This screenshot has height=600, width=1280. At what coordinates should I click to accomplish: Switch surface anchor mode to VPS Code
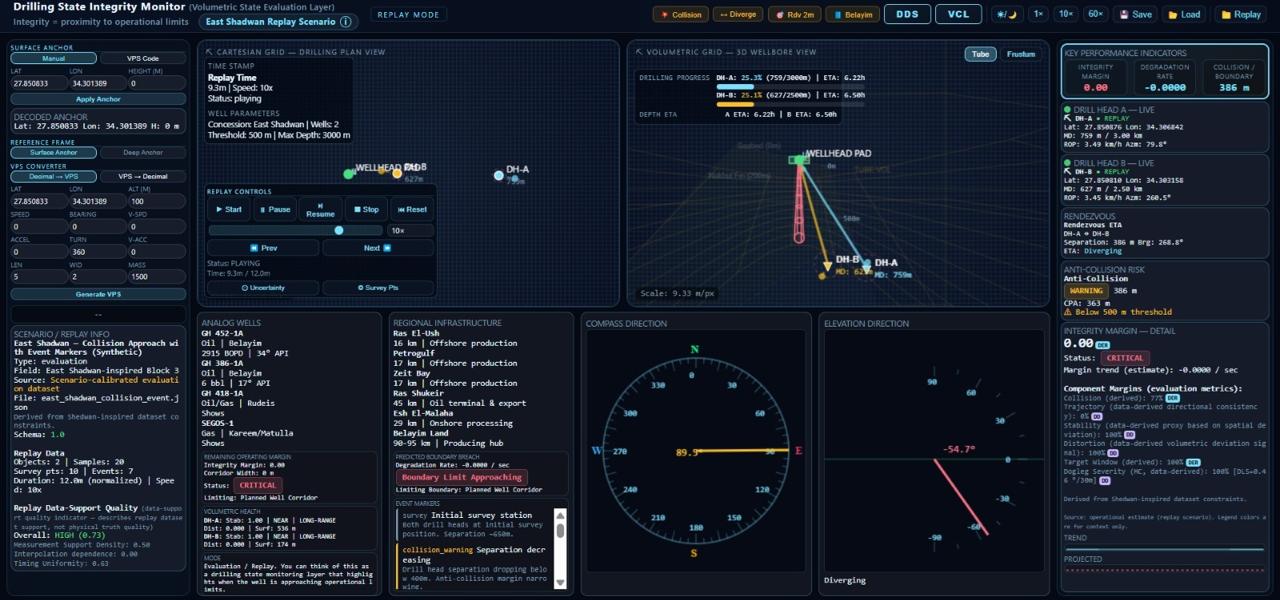click(x=143, y=58)
